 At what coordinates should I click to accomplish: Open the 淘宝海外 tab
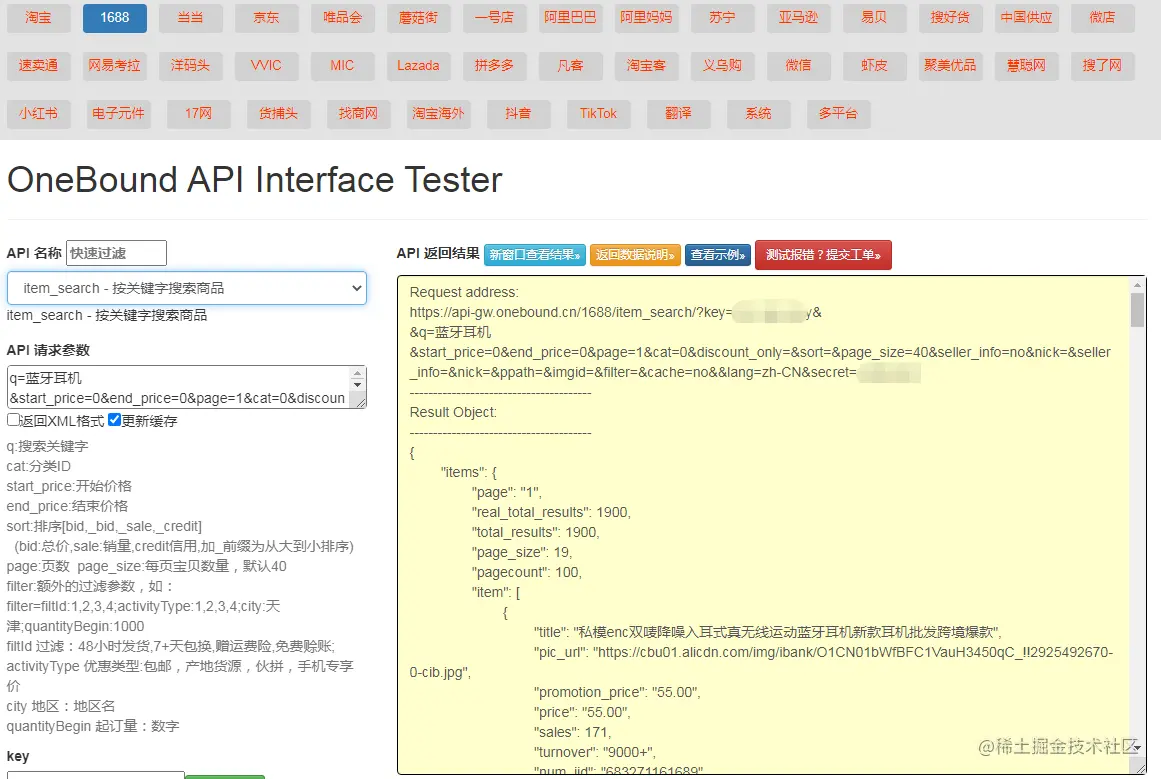[x=438, y=114]
